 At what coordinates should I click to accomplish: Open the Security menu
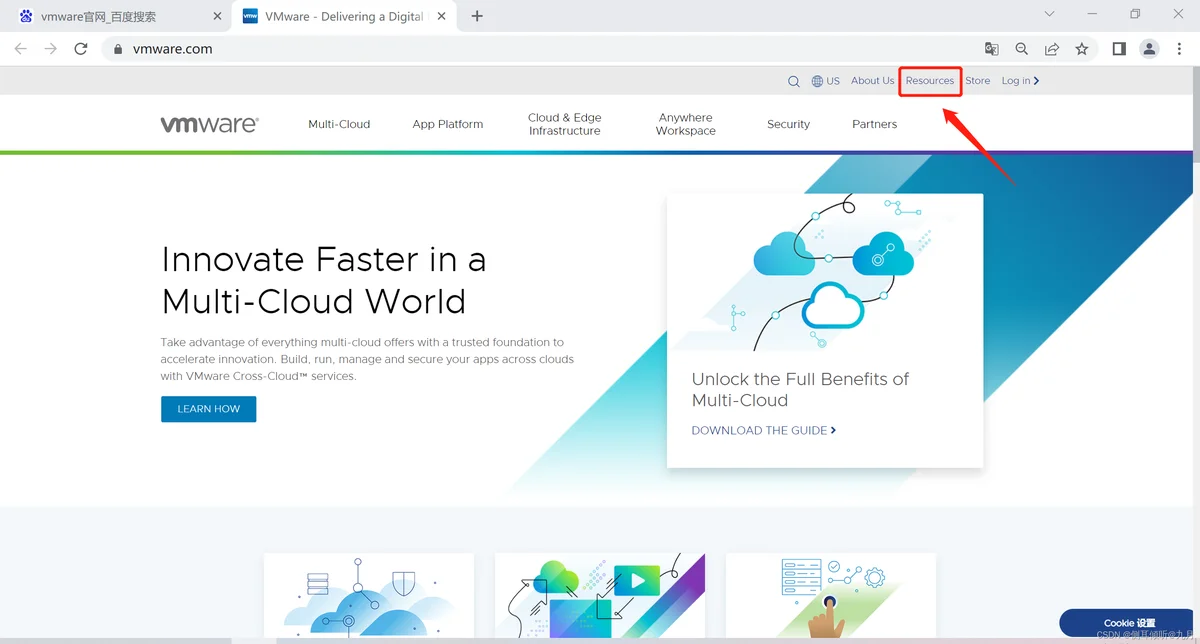click(x=788, y=124)
